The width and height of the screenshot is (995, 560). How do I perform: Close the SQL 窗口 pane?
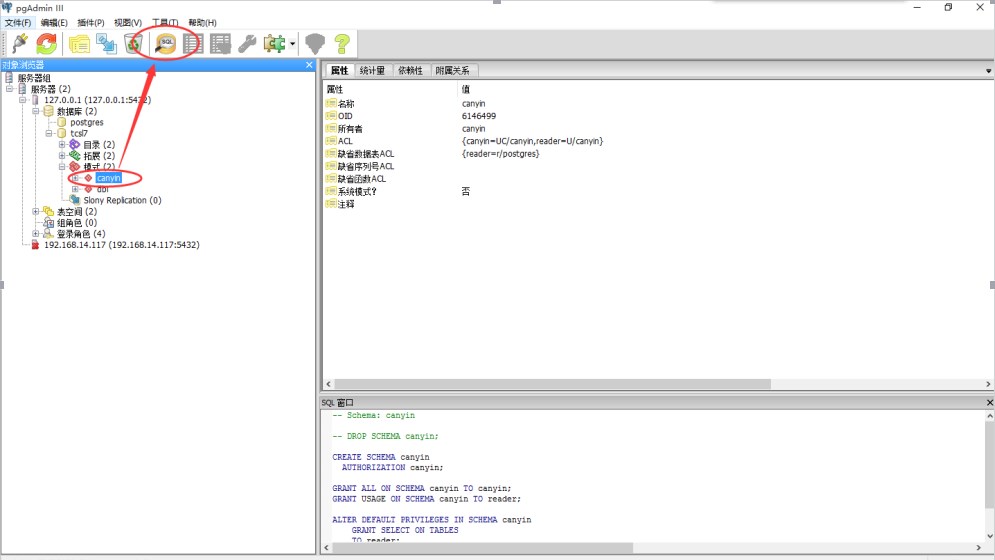(x=989, y=403)
